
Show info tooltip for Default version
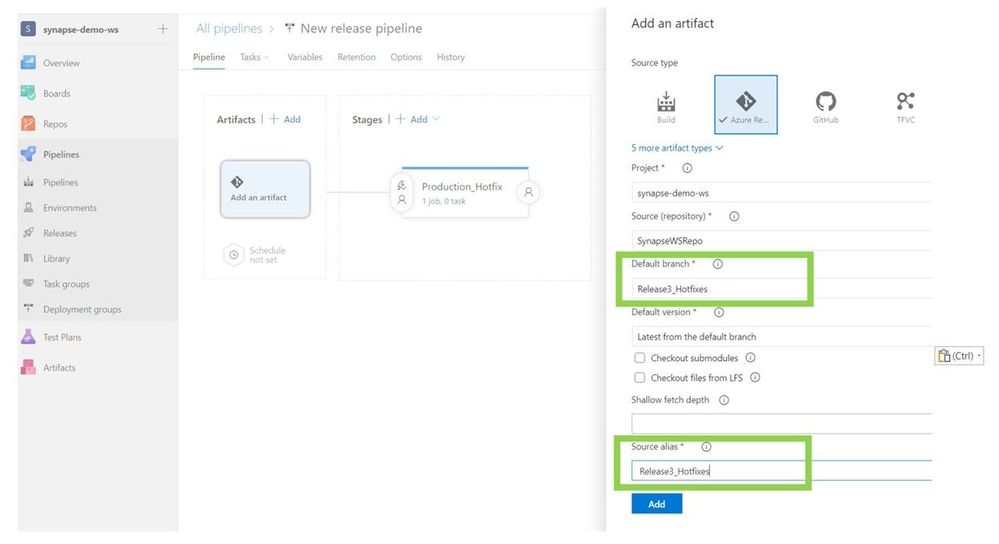point(719,312)
